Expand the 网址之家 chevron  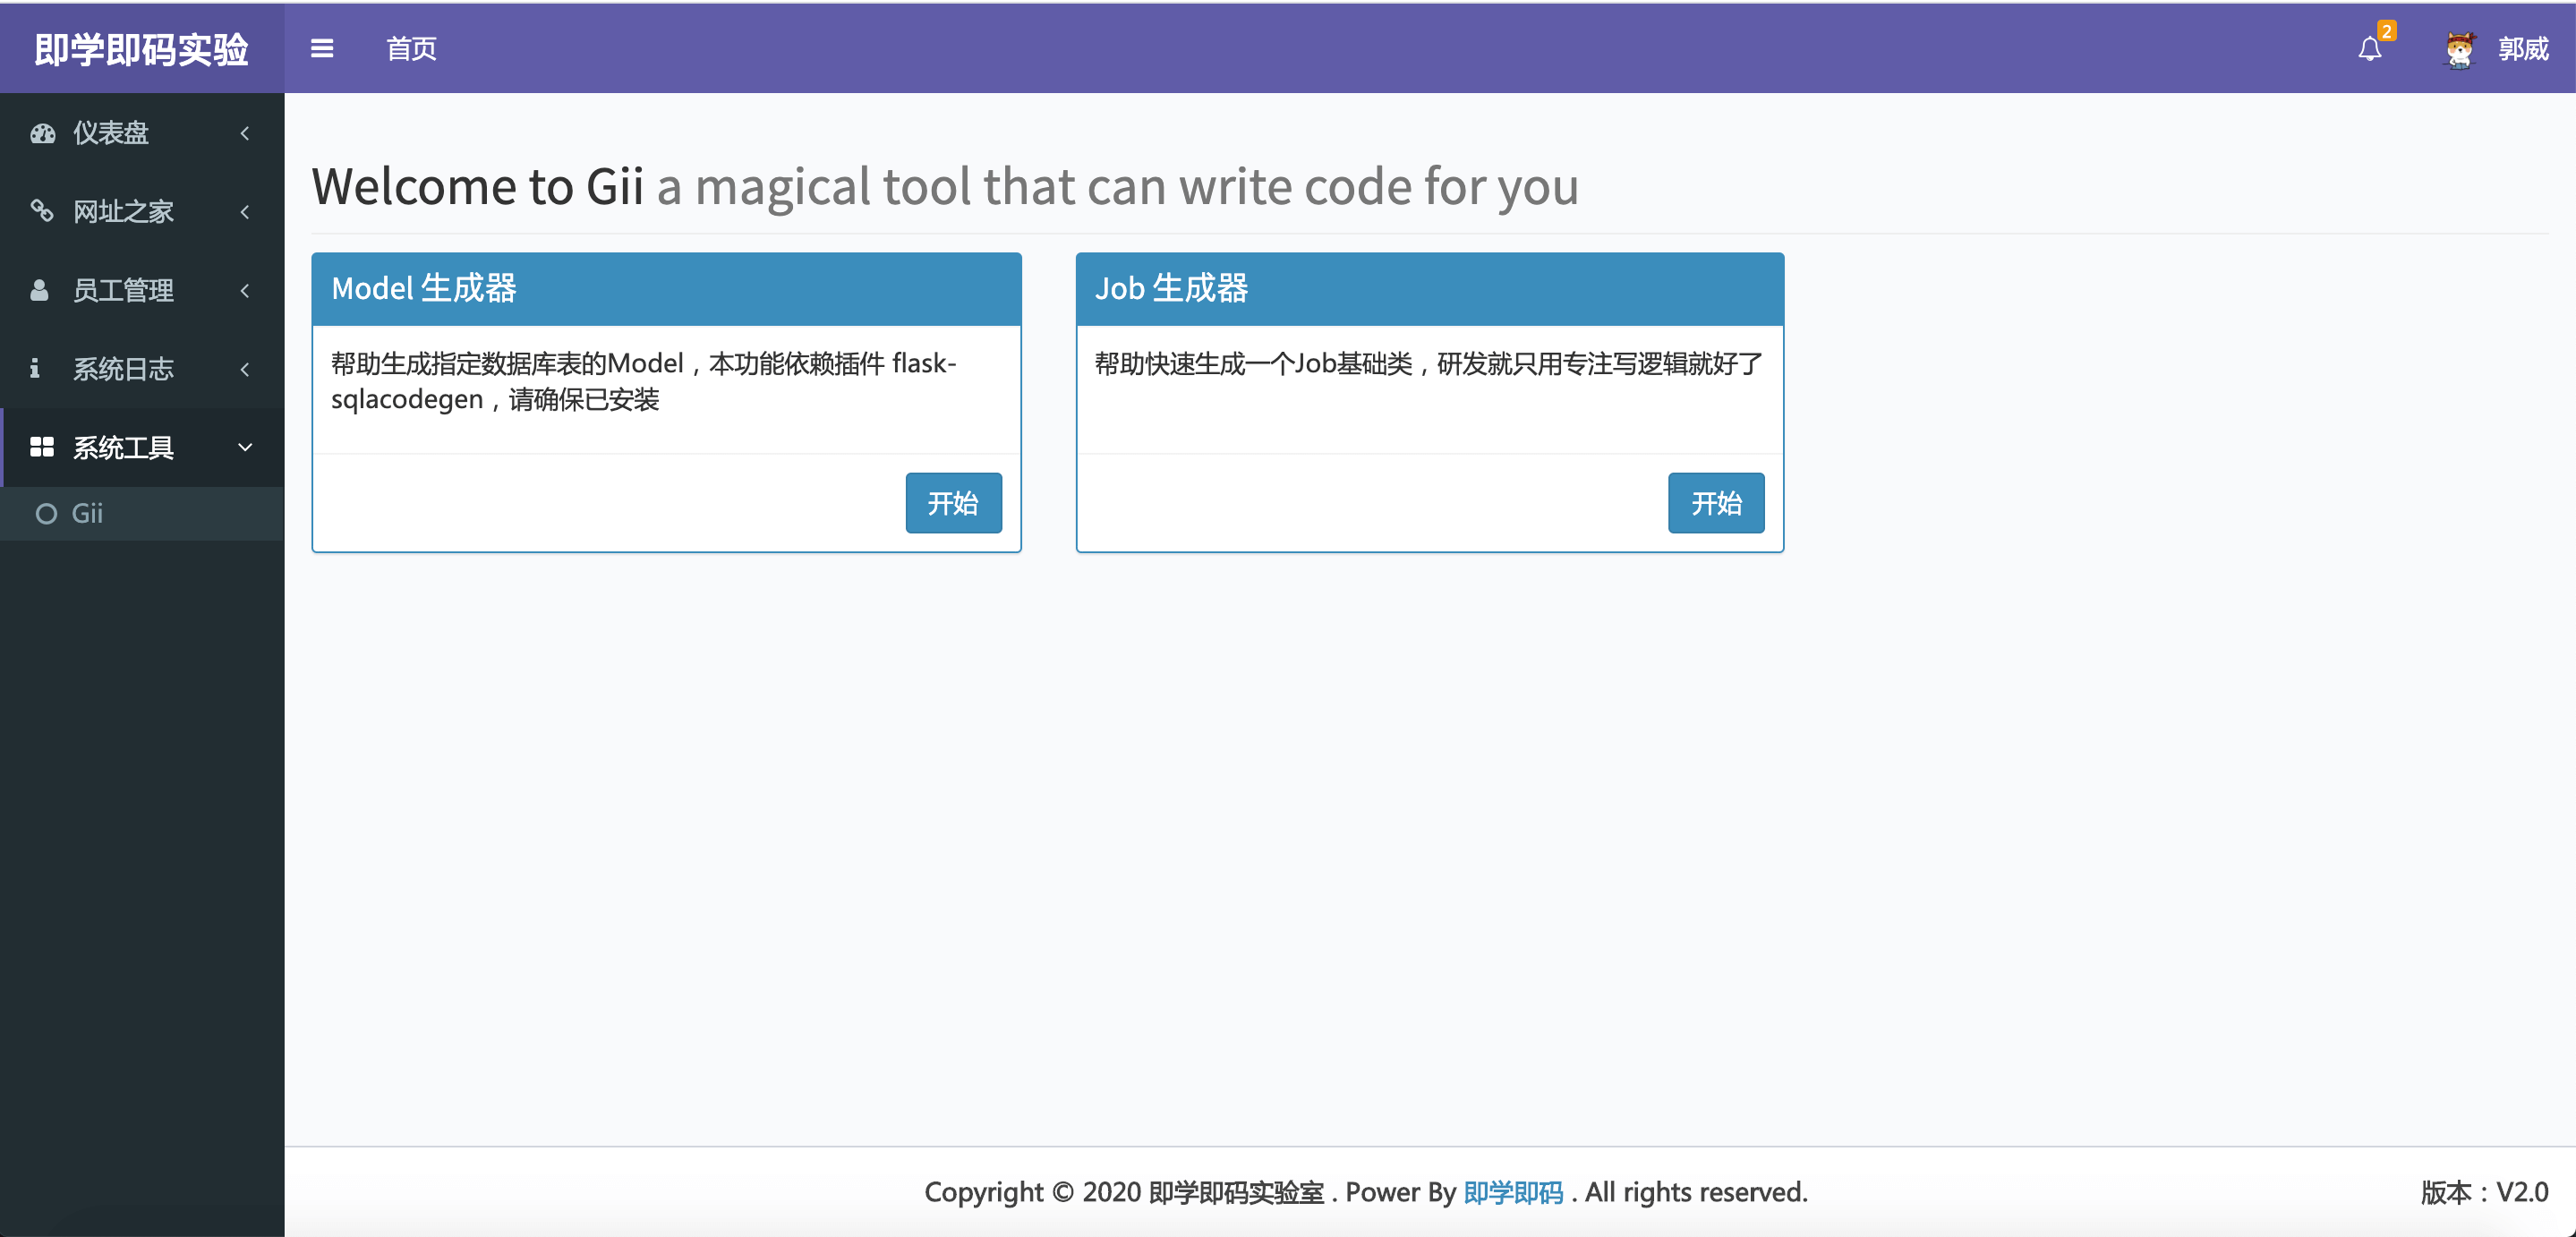245,211
